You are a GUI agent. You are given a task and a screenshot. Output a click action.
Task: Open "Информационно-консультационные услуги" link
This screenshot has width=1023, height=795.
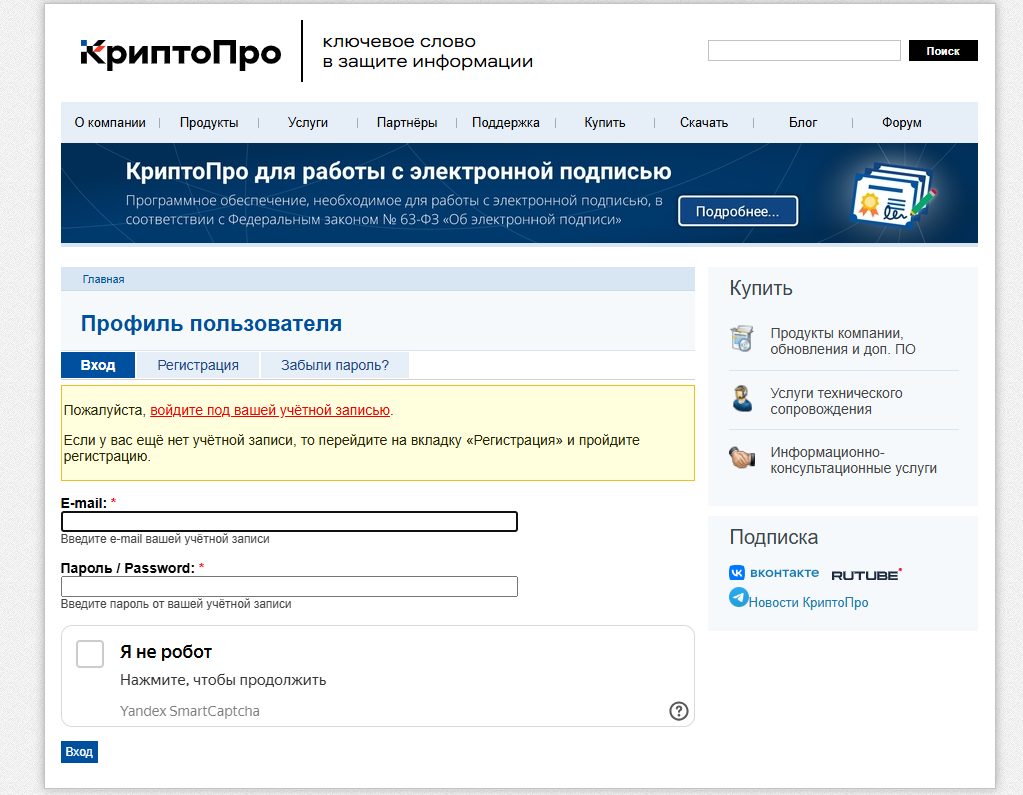pyautogui.click(x=853, y=460)
